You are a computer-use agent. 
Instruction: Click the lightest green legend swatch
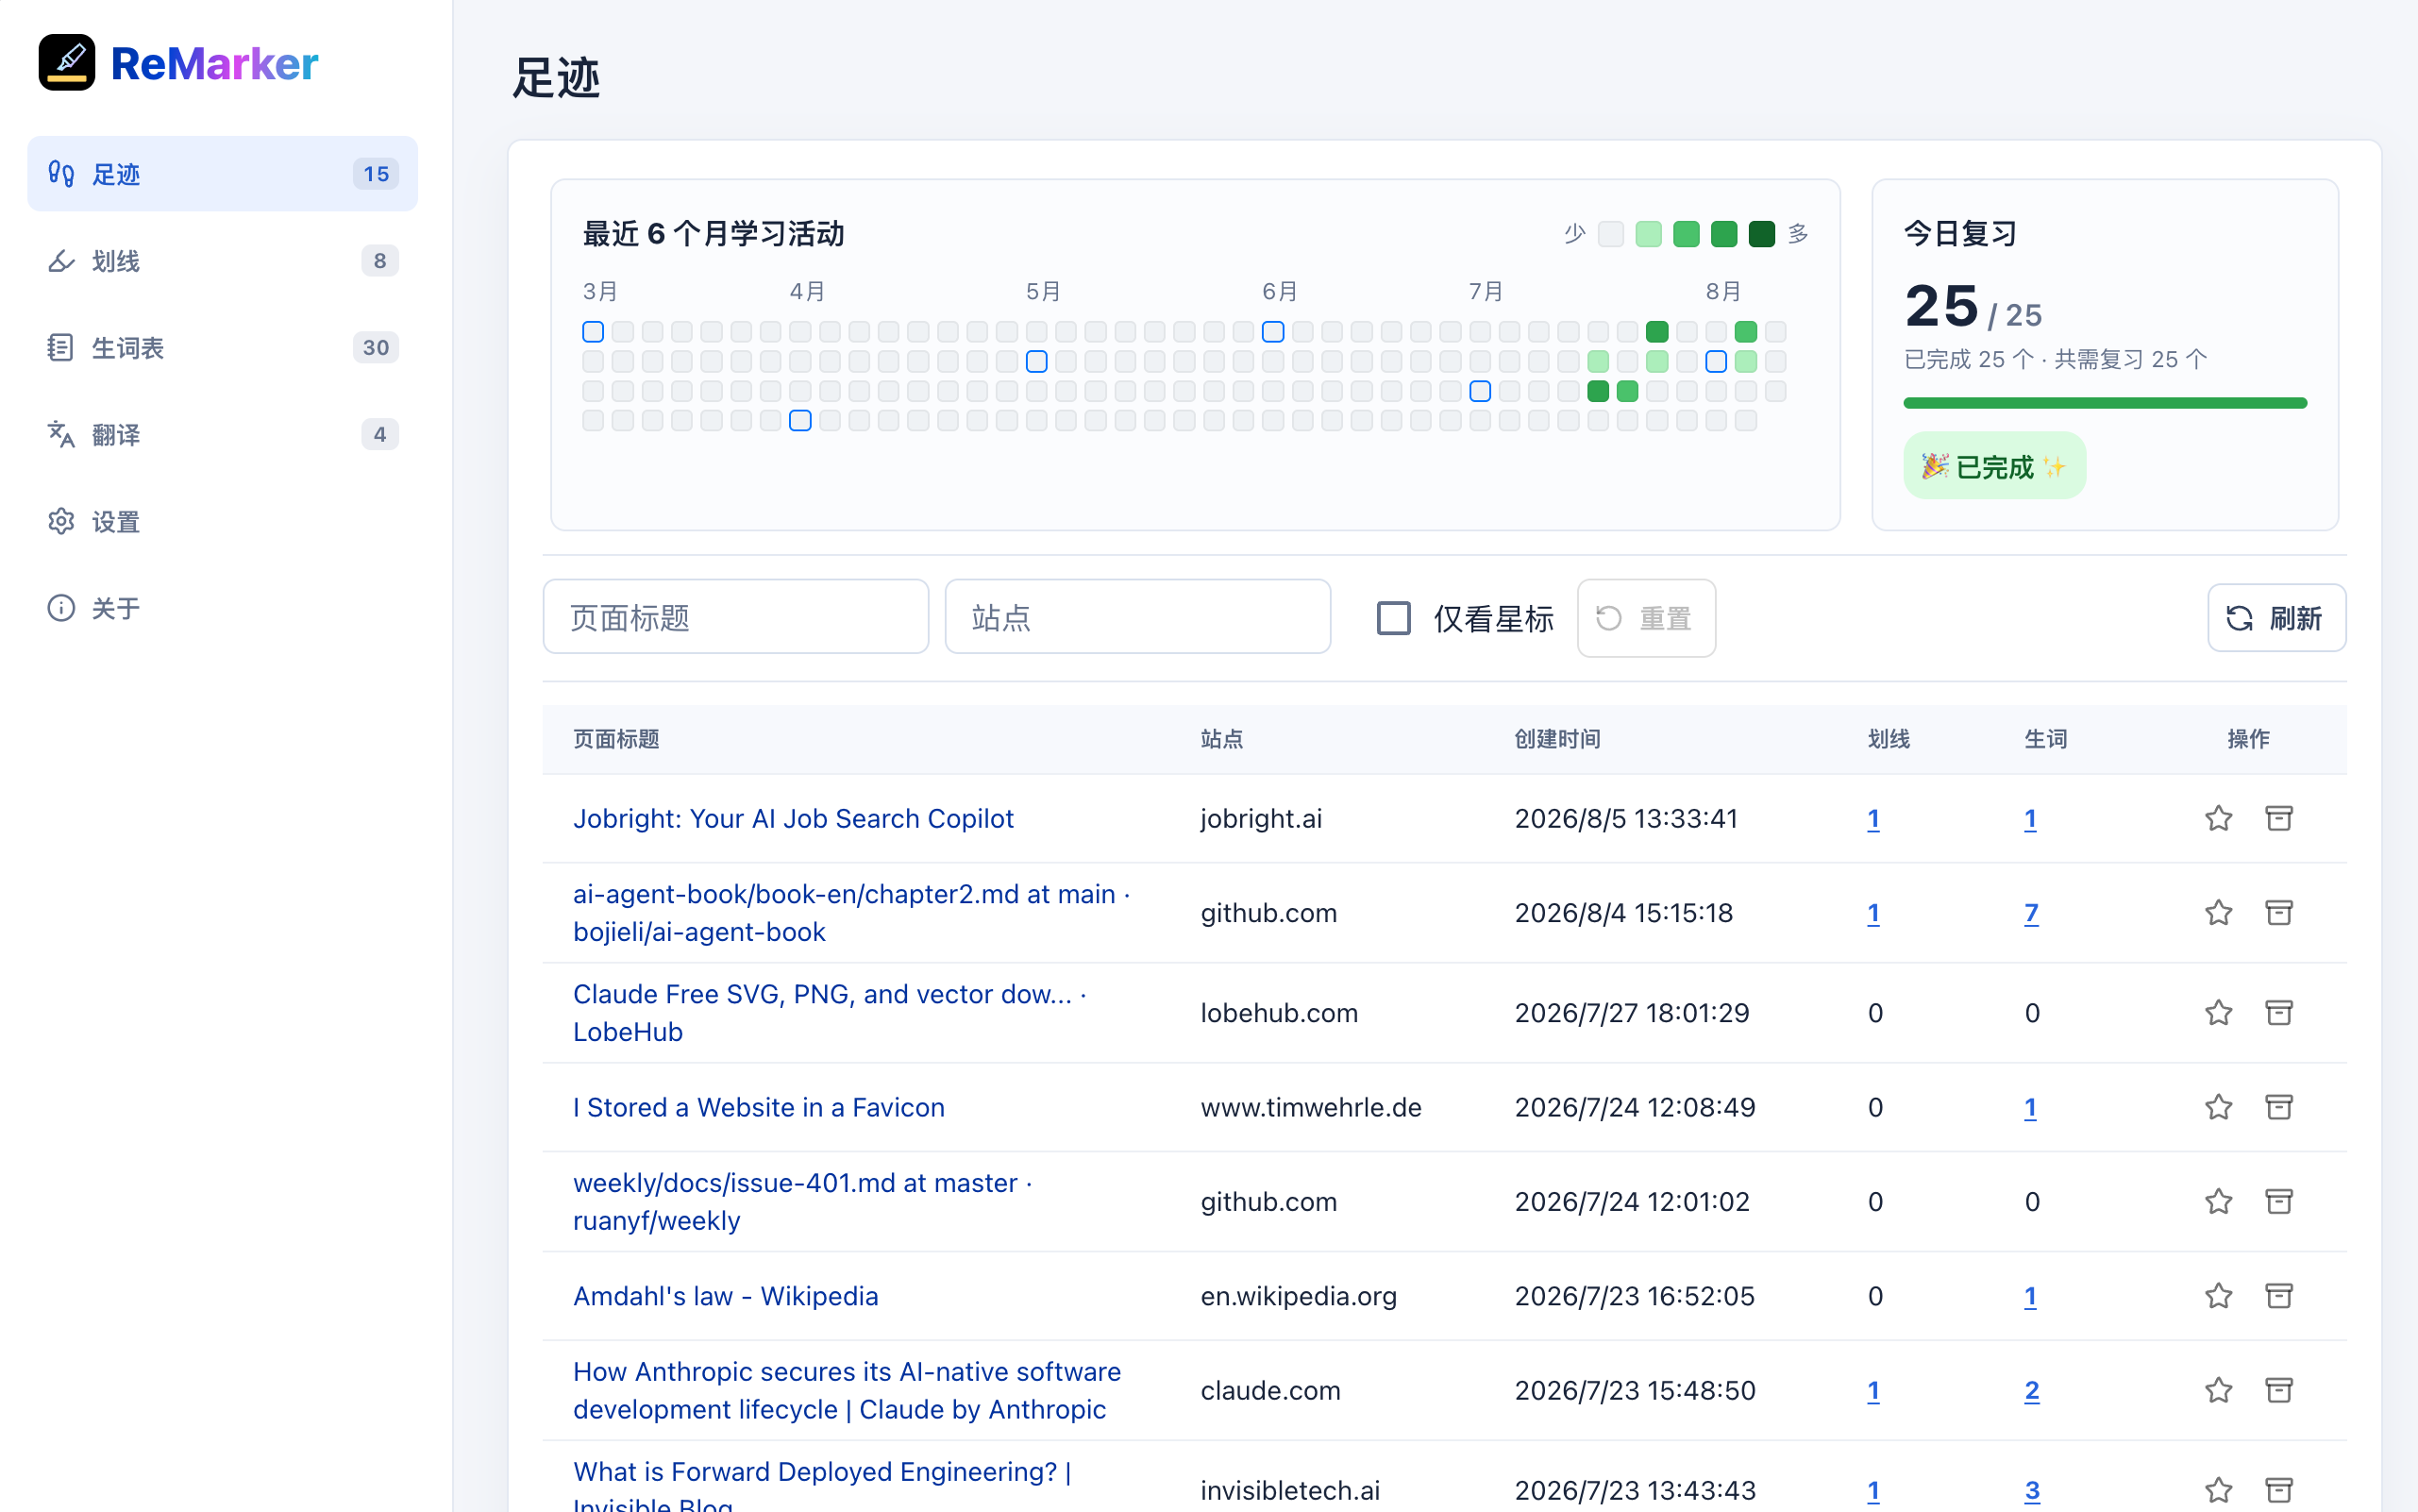1648,234
